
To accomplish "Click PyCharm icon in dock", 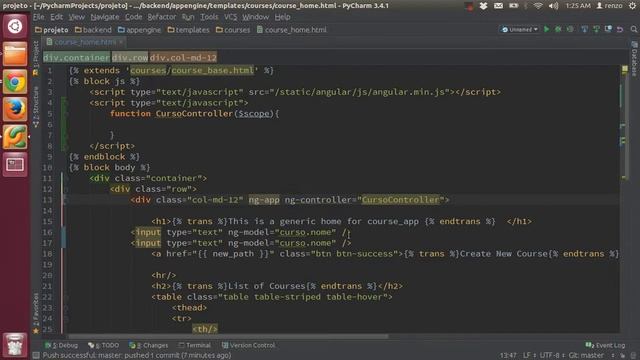I will click(x=15, y=137).
